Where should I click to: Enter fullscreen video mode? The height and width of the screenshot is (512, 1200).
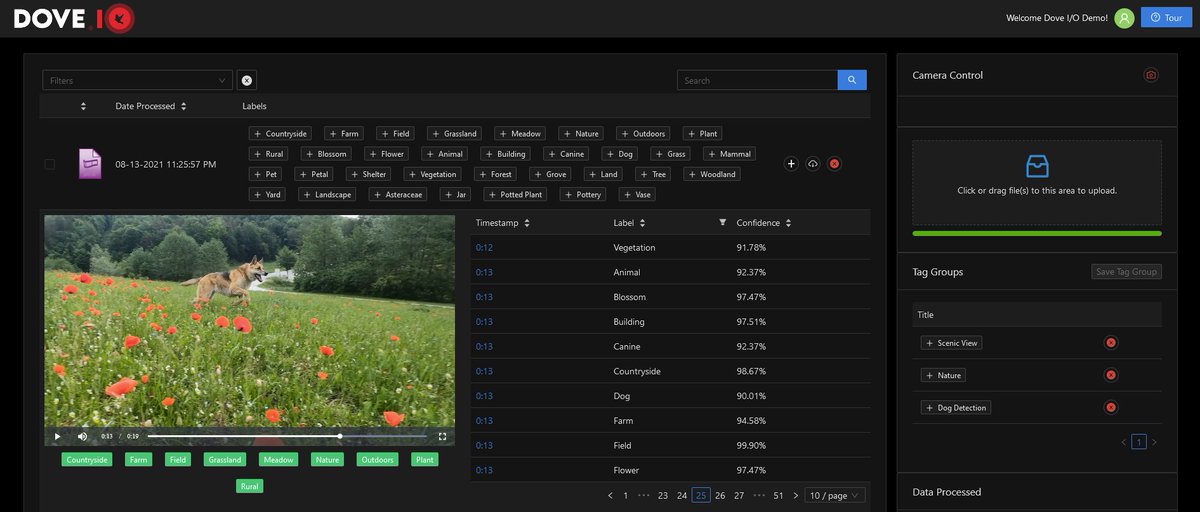pyautogui.click(x=442, y=436)
